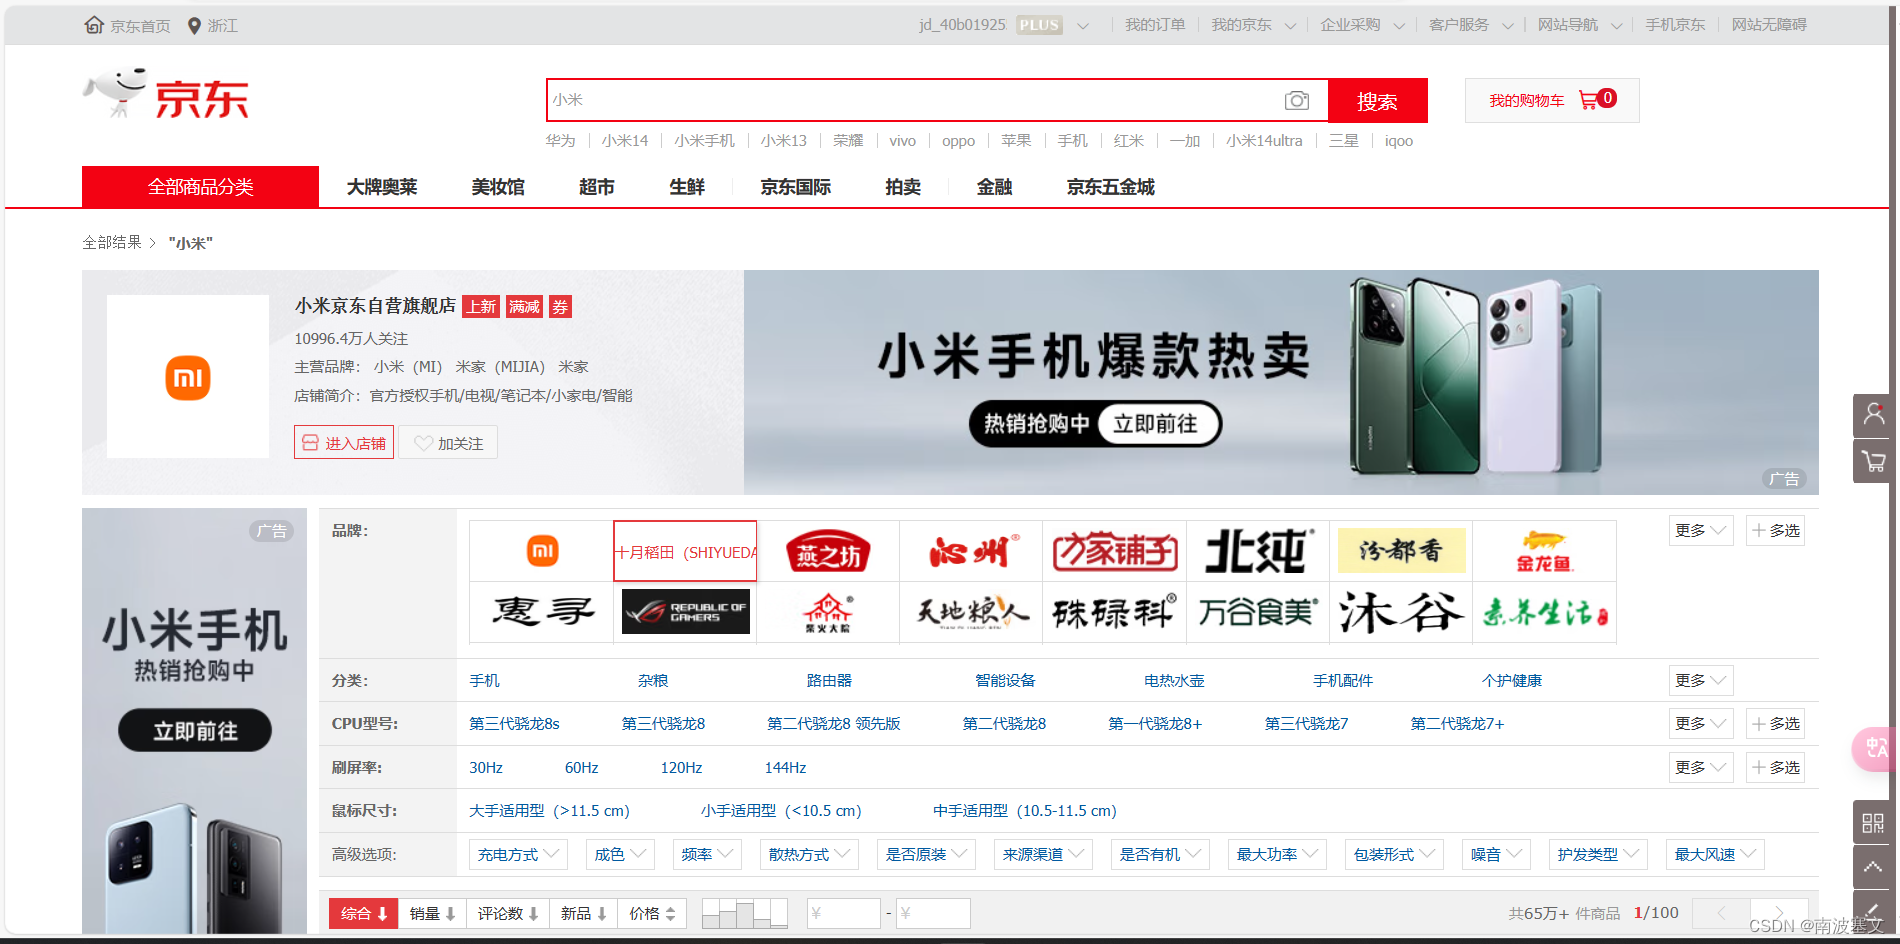
Task: Select the 臻养生活 brand logo
Action: pyautogui.click(x=1544, y=612)
